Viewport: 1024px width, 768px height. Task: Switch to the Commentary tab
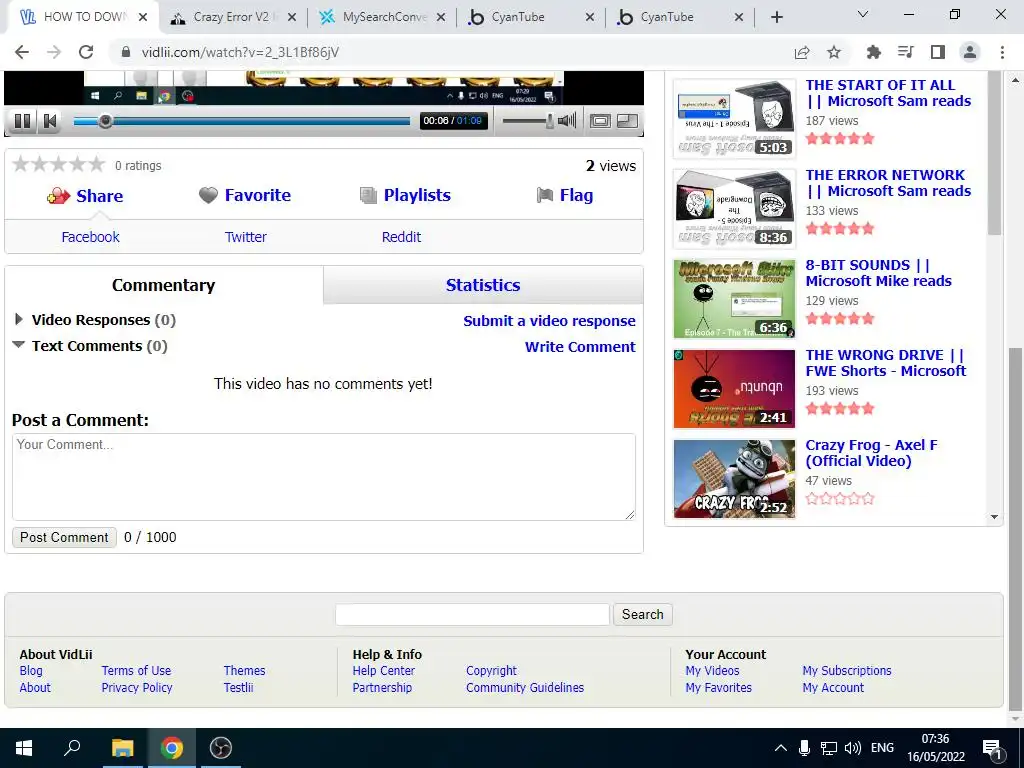pos(163,285)
